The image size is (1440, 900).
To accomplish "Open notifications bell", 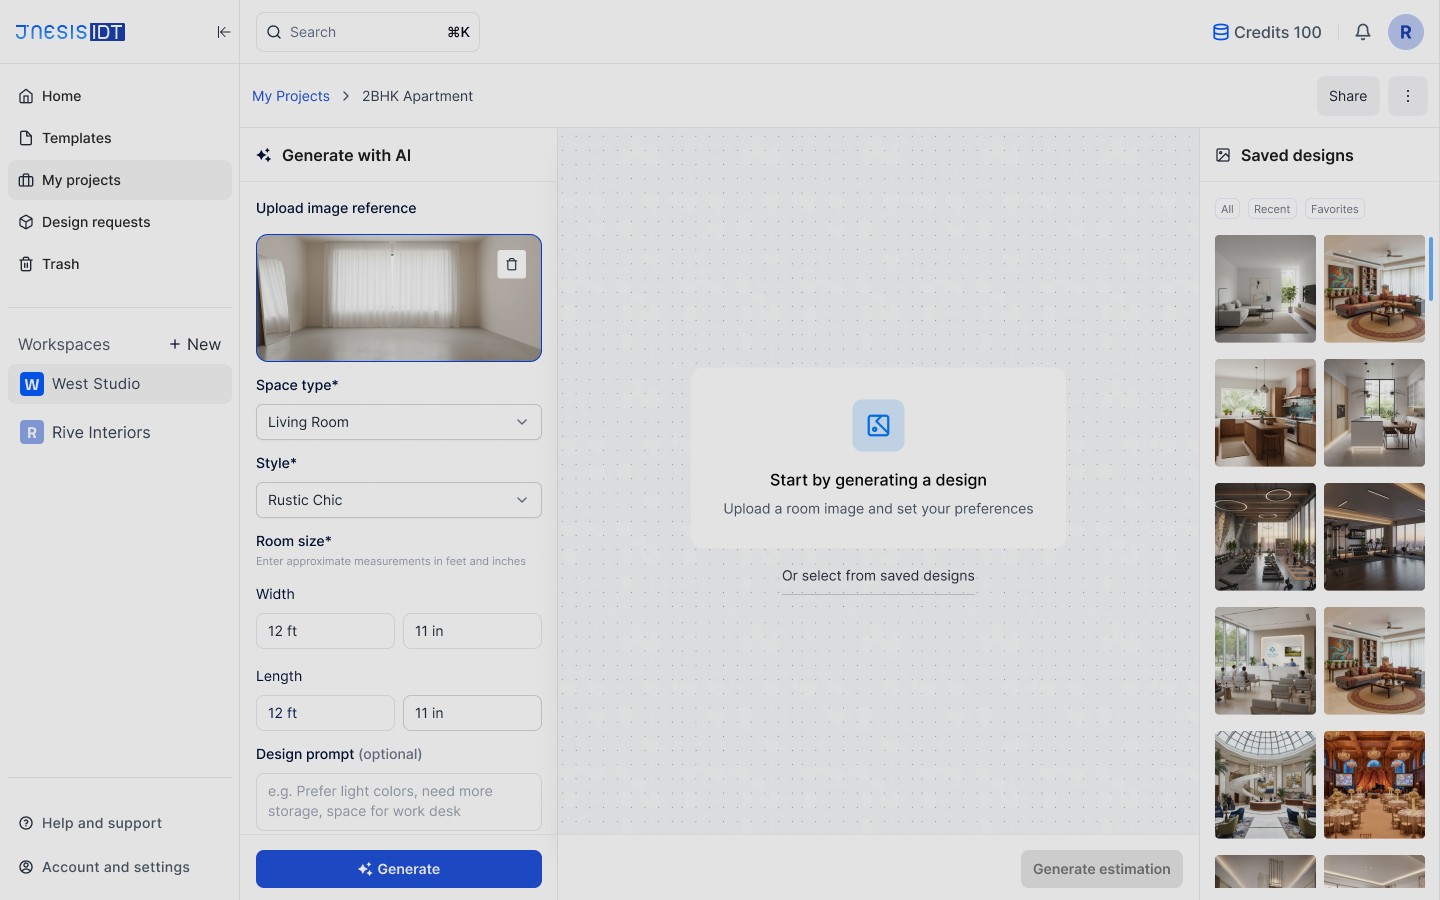I will pos(1362,32).
